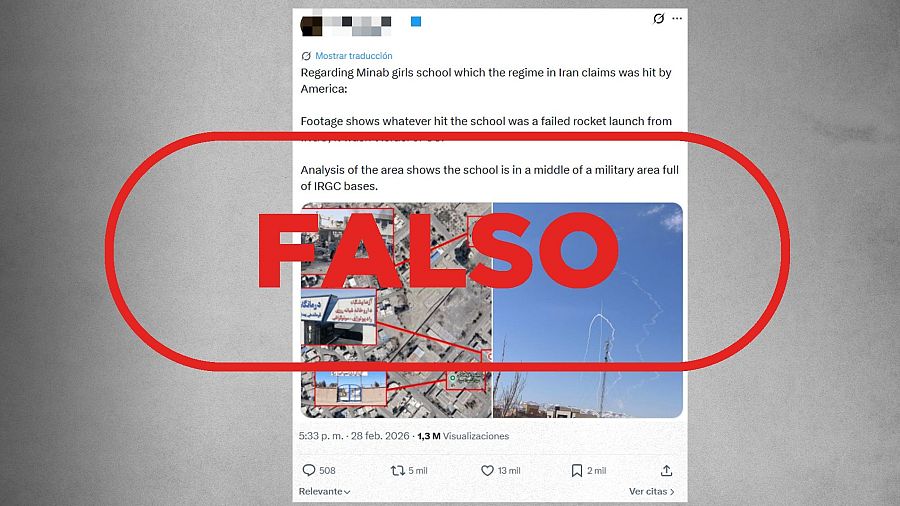Click Mostrar traducción link

[354, 56]
